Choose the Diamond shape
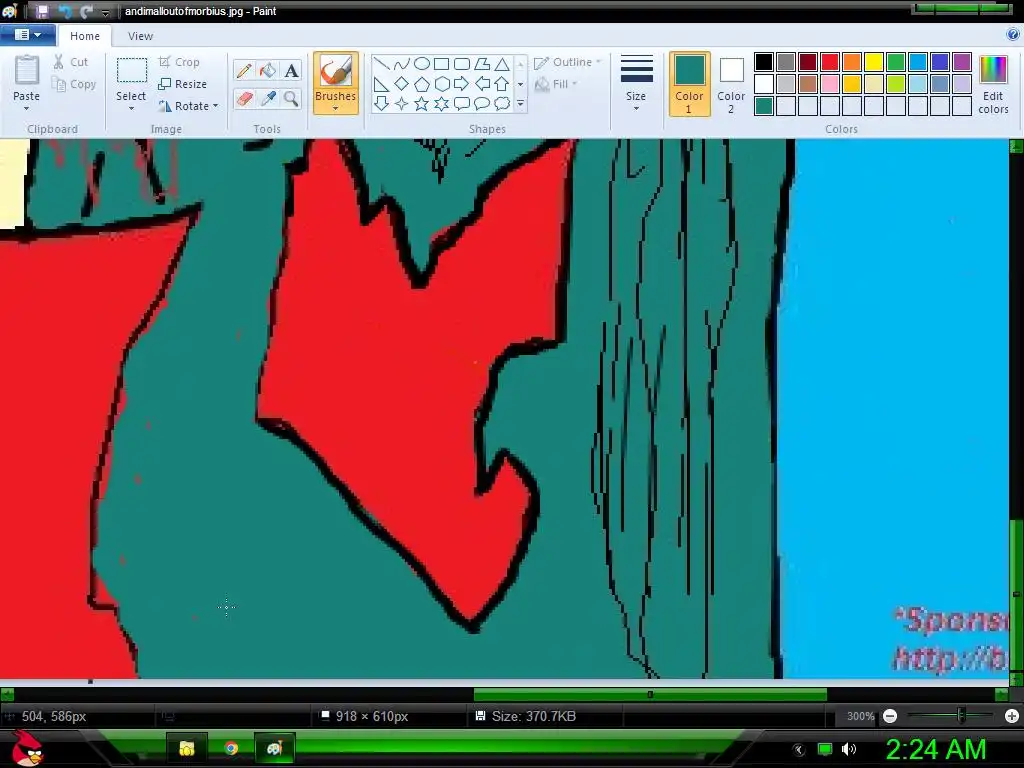 pyautogui.click(x=402, y=84)
